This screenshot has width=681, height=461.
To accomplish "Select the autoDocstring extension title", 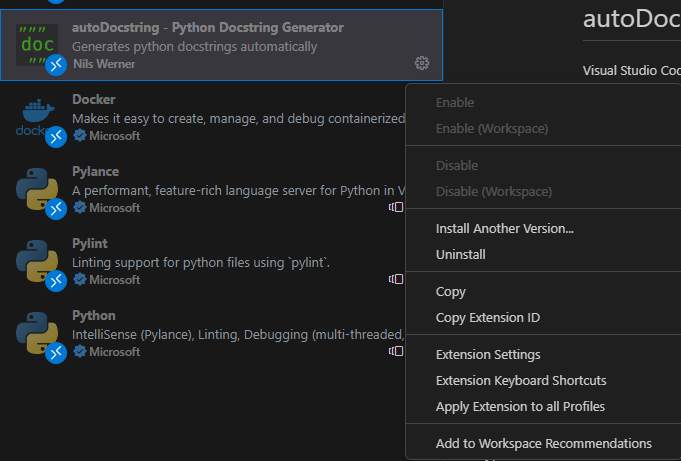I will point(208,27).
